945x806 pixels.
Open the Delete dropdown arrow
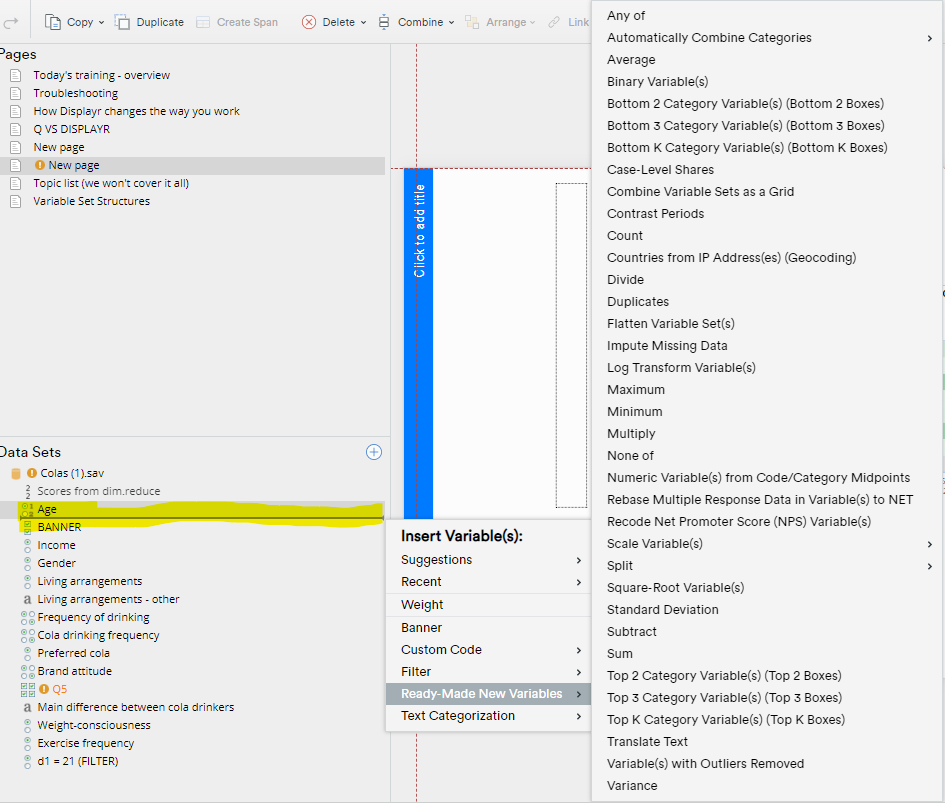[363, 22]
